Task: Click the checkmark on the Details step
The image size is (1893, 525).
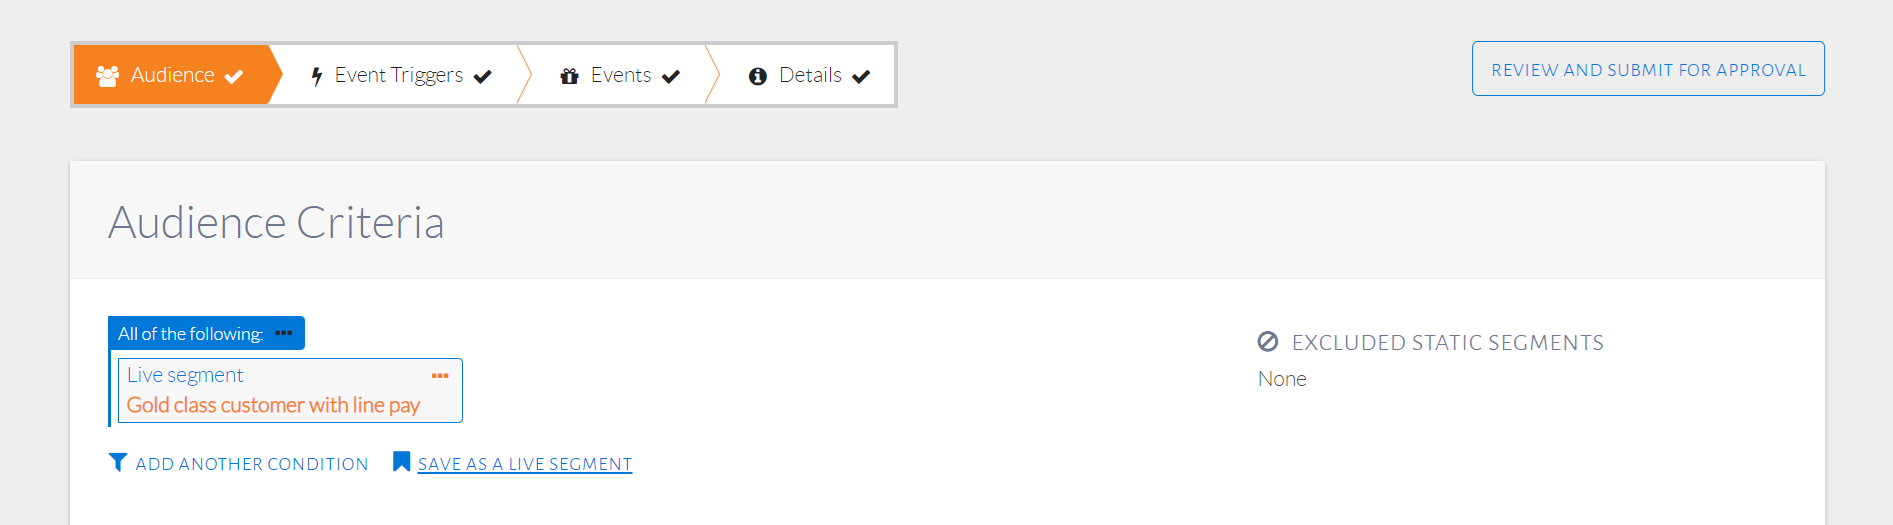Action: pyautogui.click(x=861, y=76)
